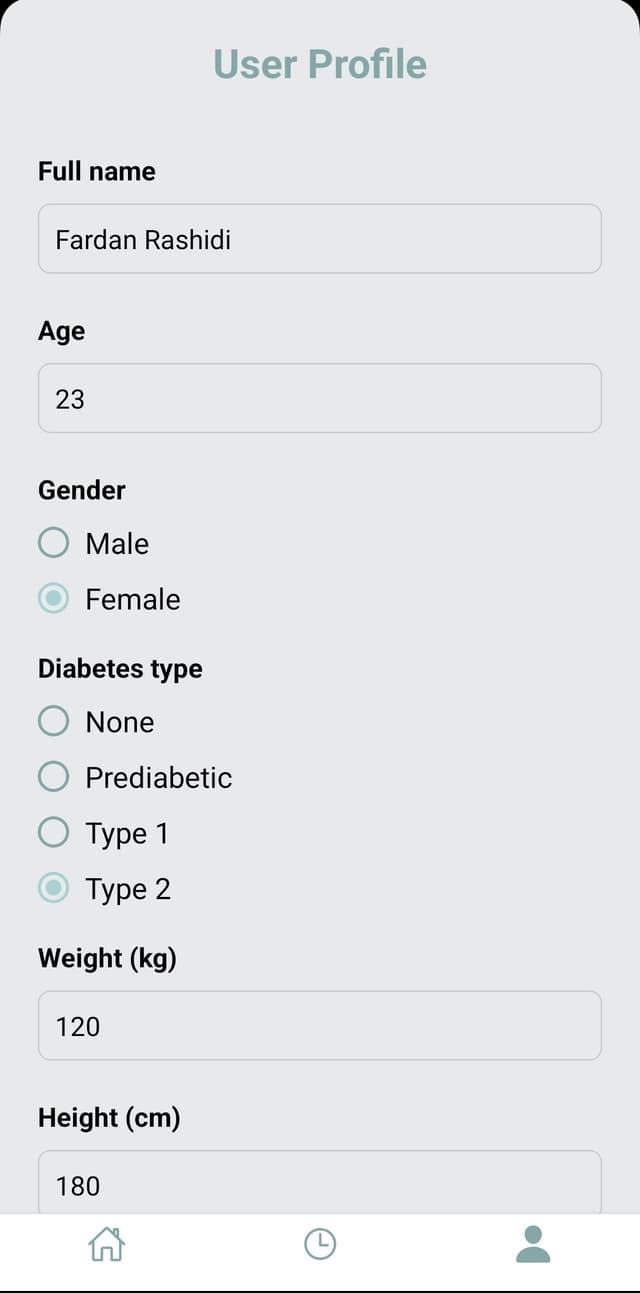Focus the Age field showing 23
This screenshot has height=1293, width=640.
click(320, 398)
